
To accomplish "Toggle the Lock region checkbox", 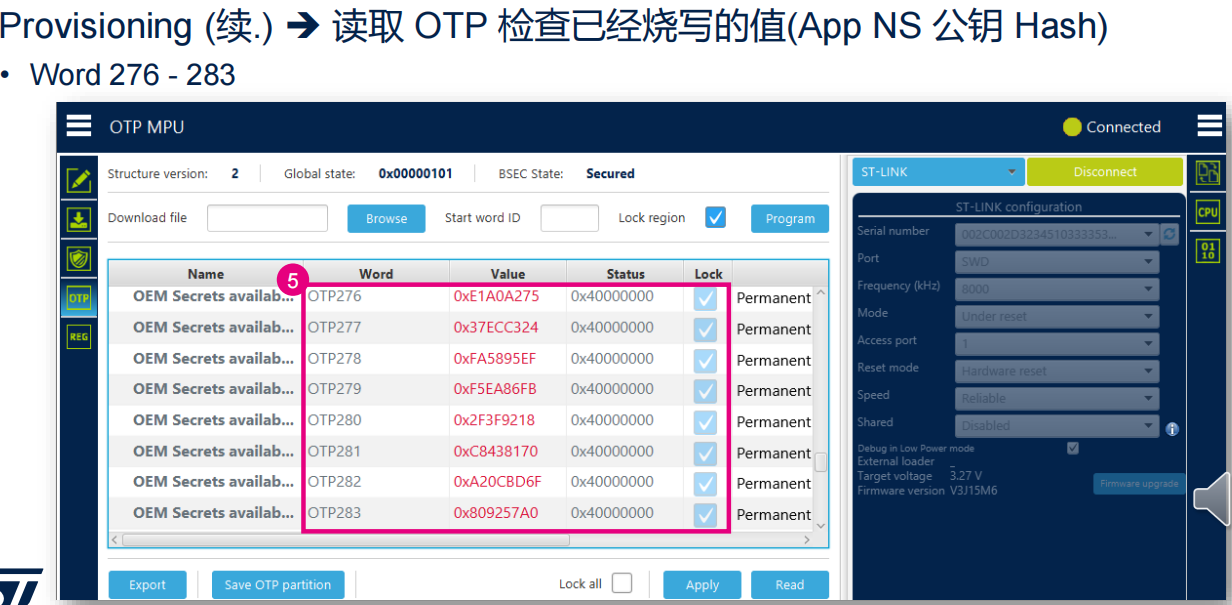I will (715, 217).
